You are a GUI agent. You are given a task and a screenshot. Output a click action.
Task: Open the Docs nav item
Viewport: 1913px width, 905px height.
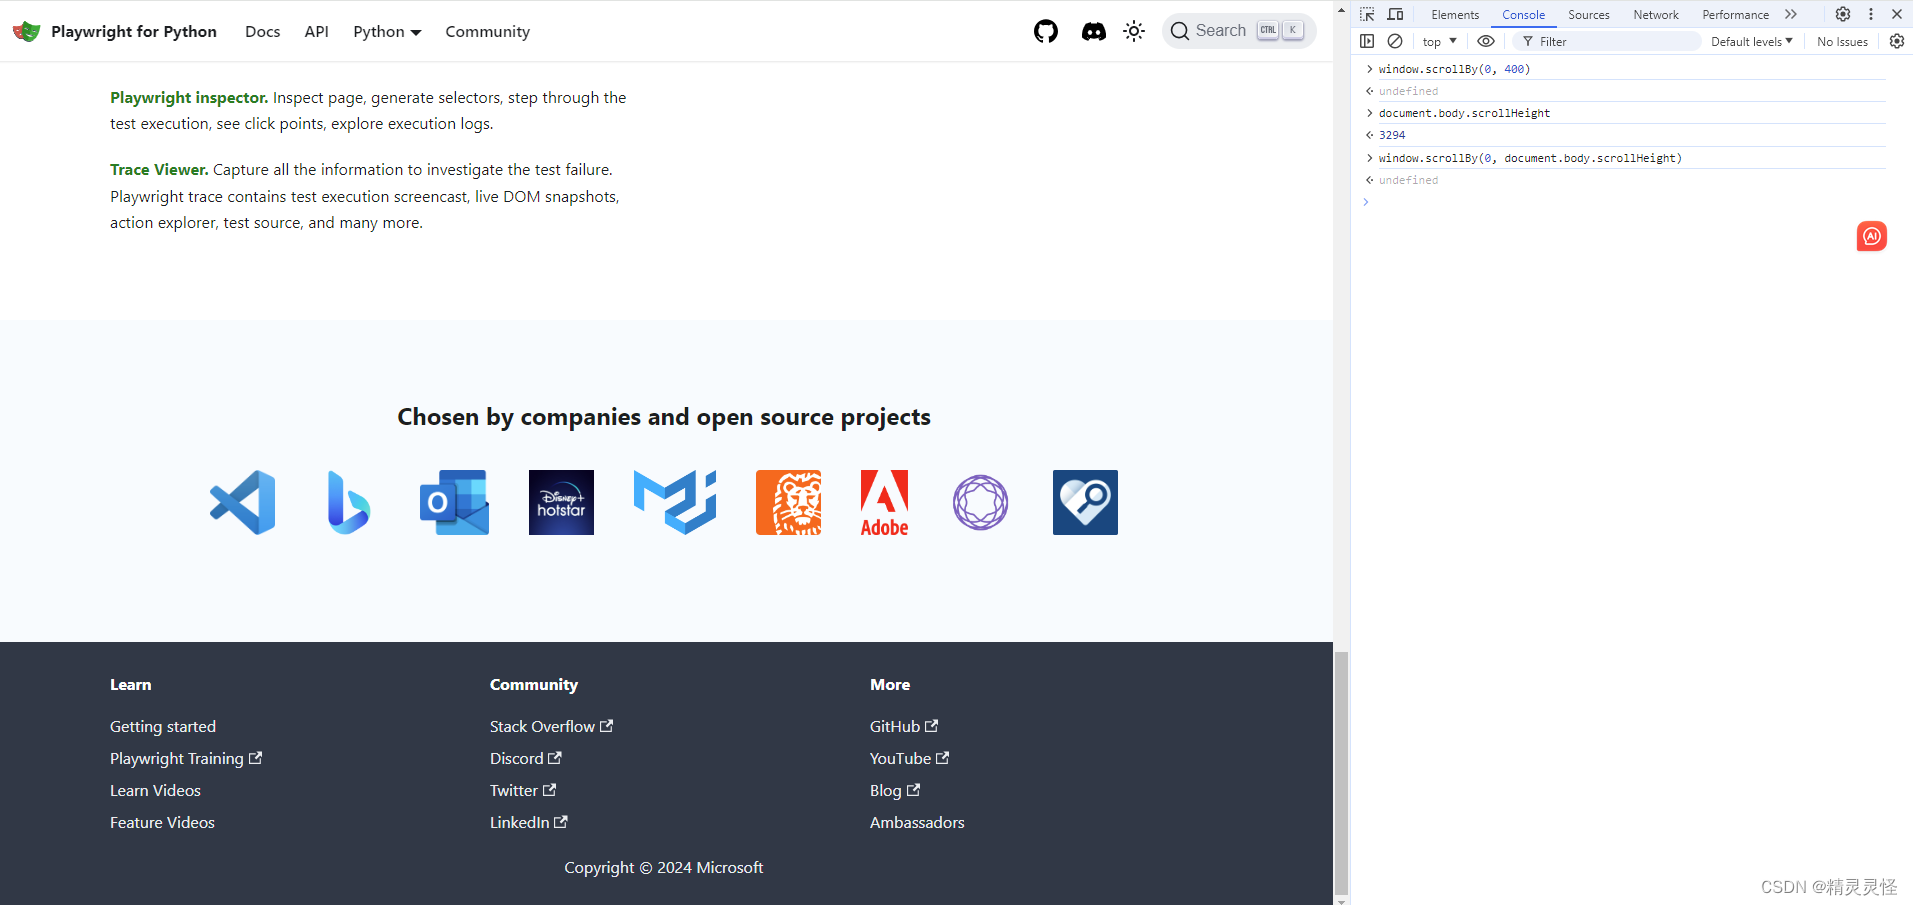coord(263,31)
